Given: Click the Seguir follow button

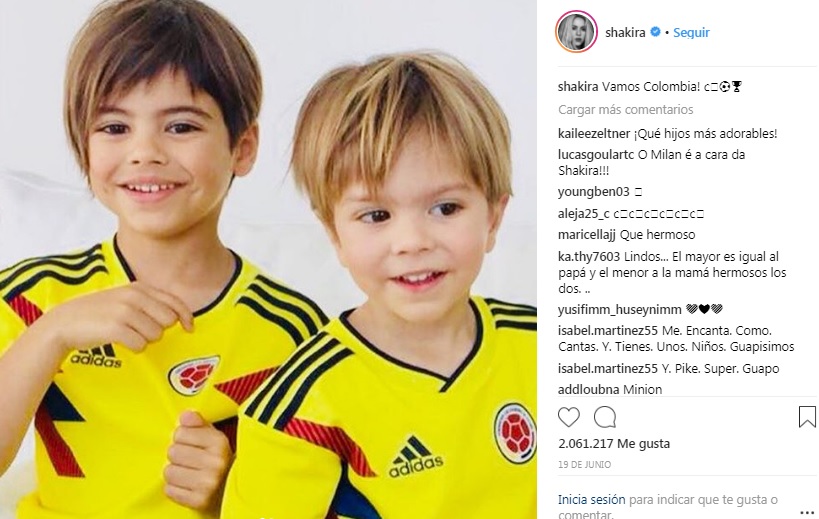Looking at the screenshot, I should click(691, 32).
